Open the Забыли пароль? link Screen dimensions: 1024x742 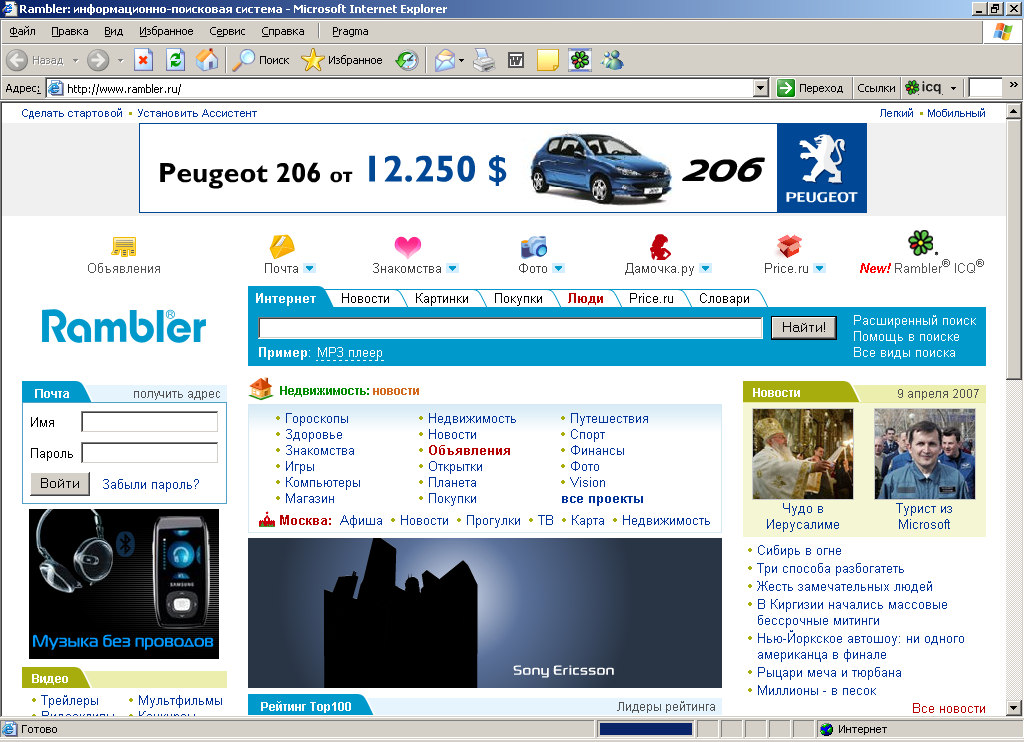click(x=151, y=485)
